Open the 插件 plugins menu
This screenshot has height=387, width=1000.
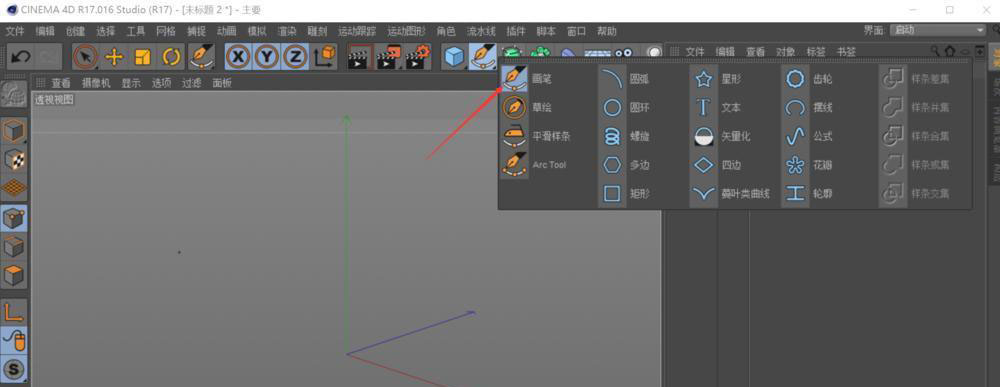[x=516, y=31]
